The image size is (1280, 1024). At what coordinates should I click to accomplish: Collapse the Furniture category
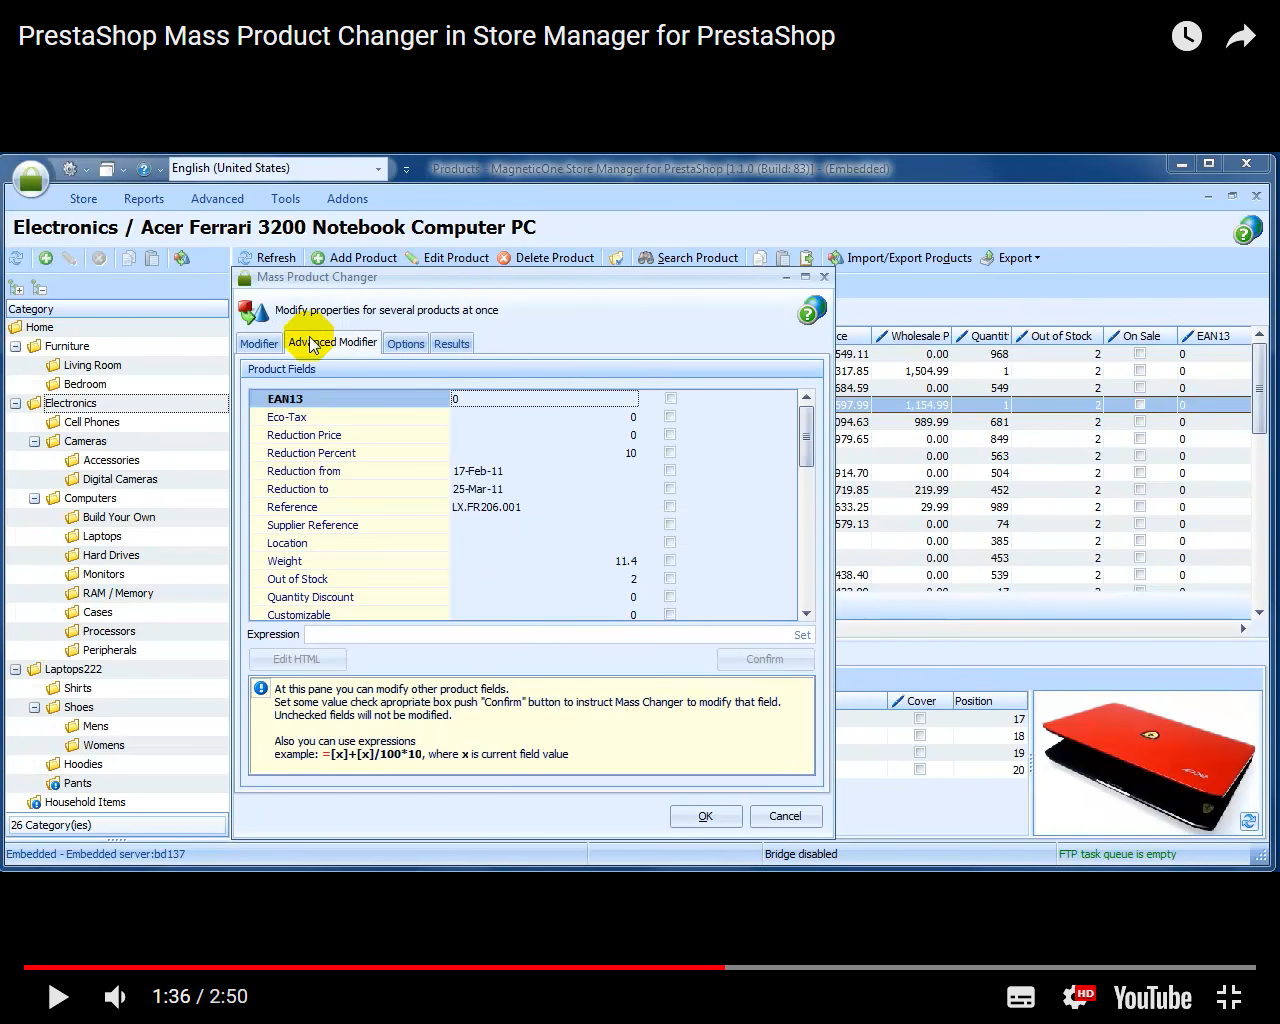[16, 346]
